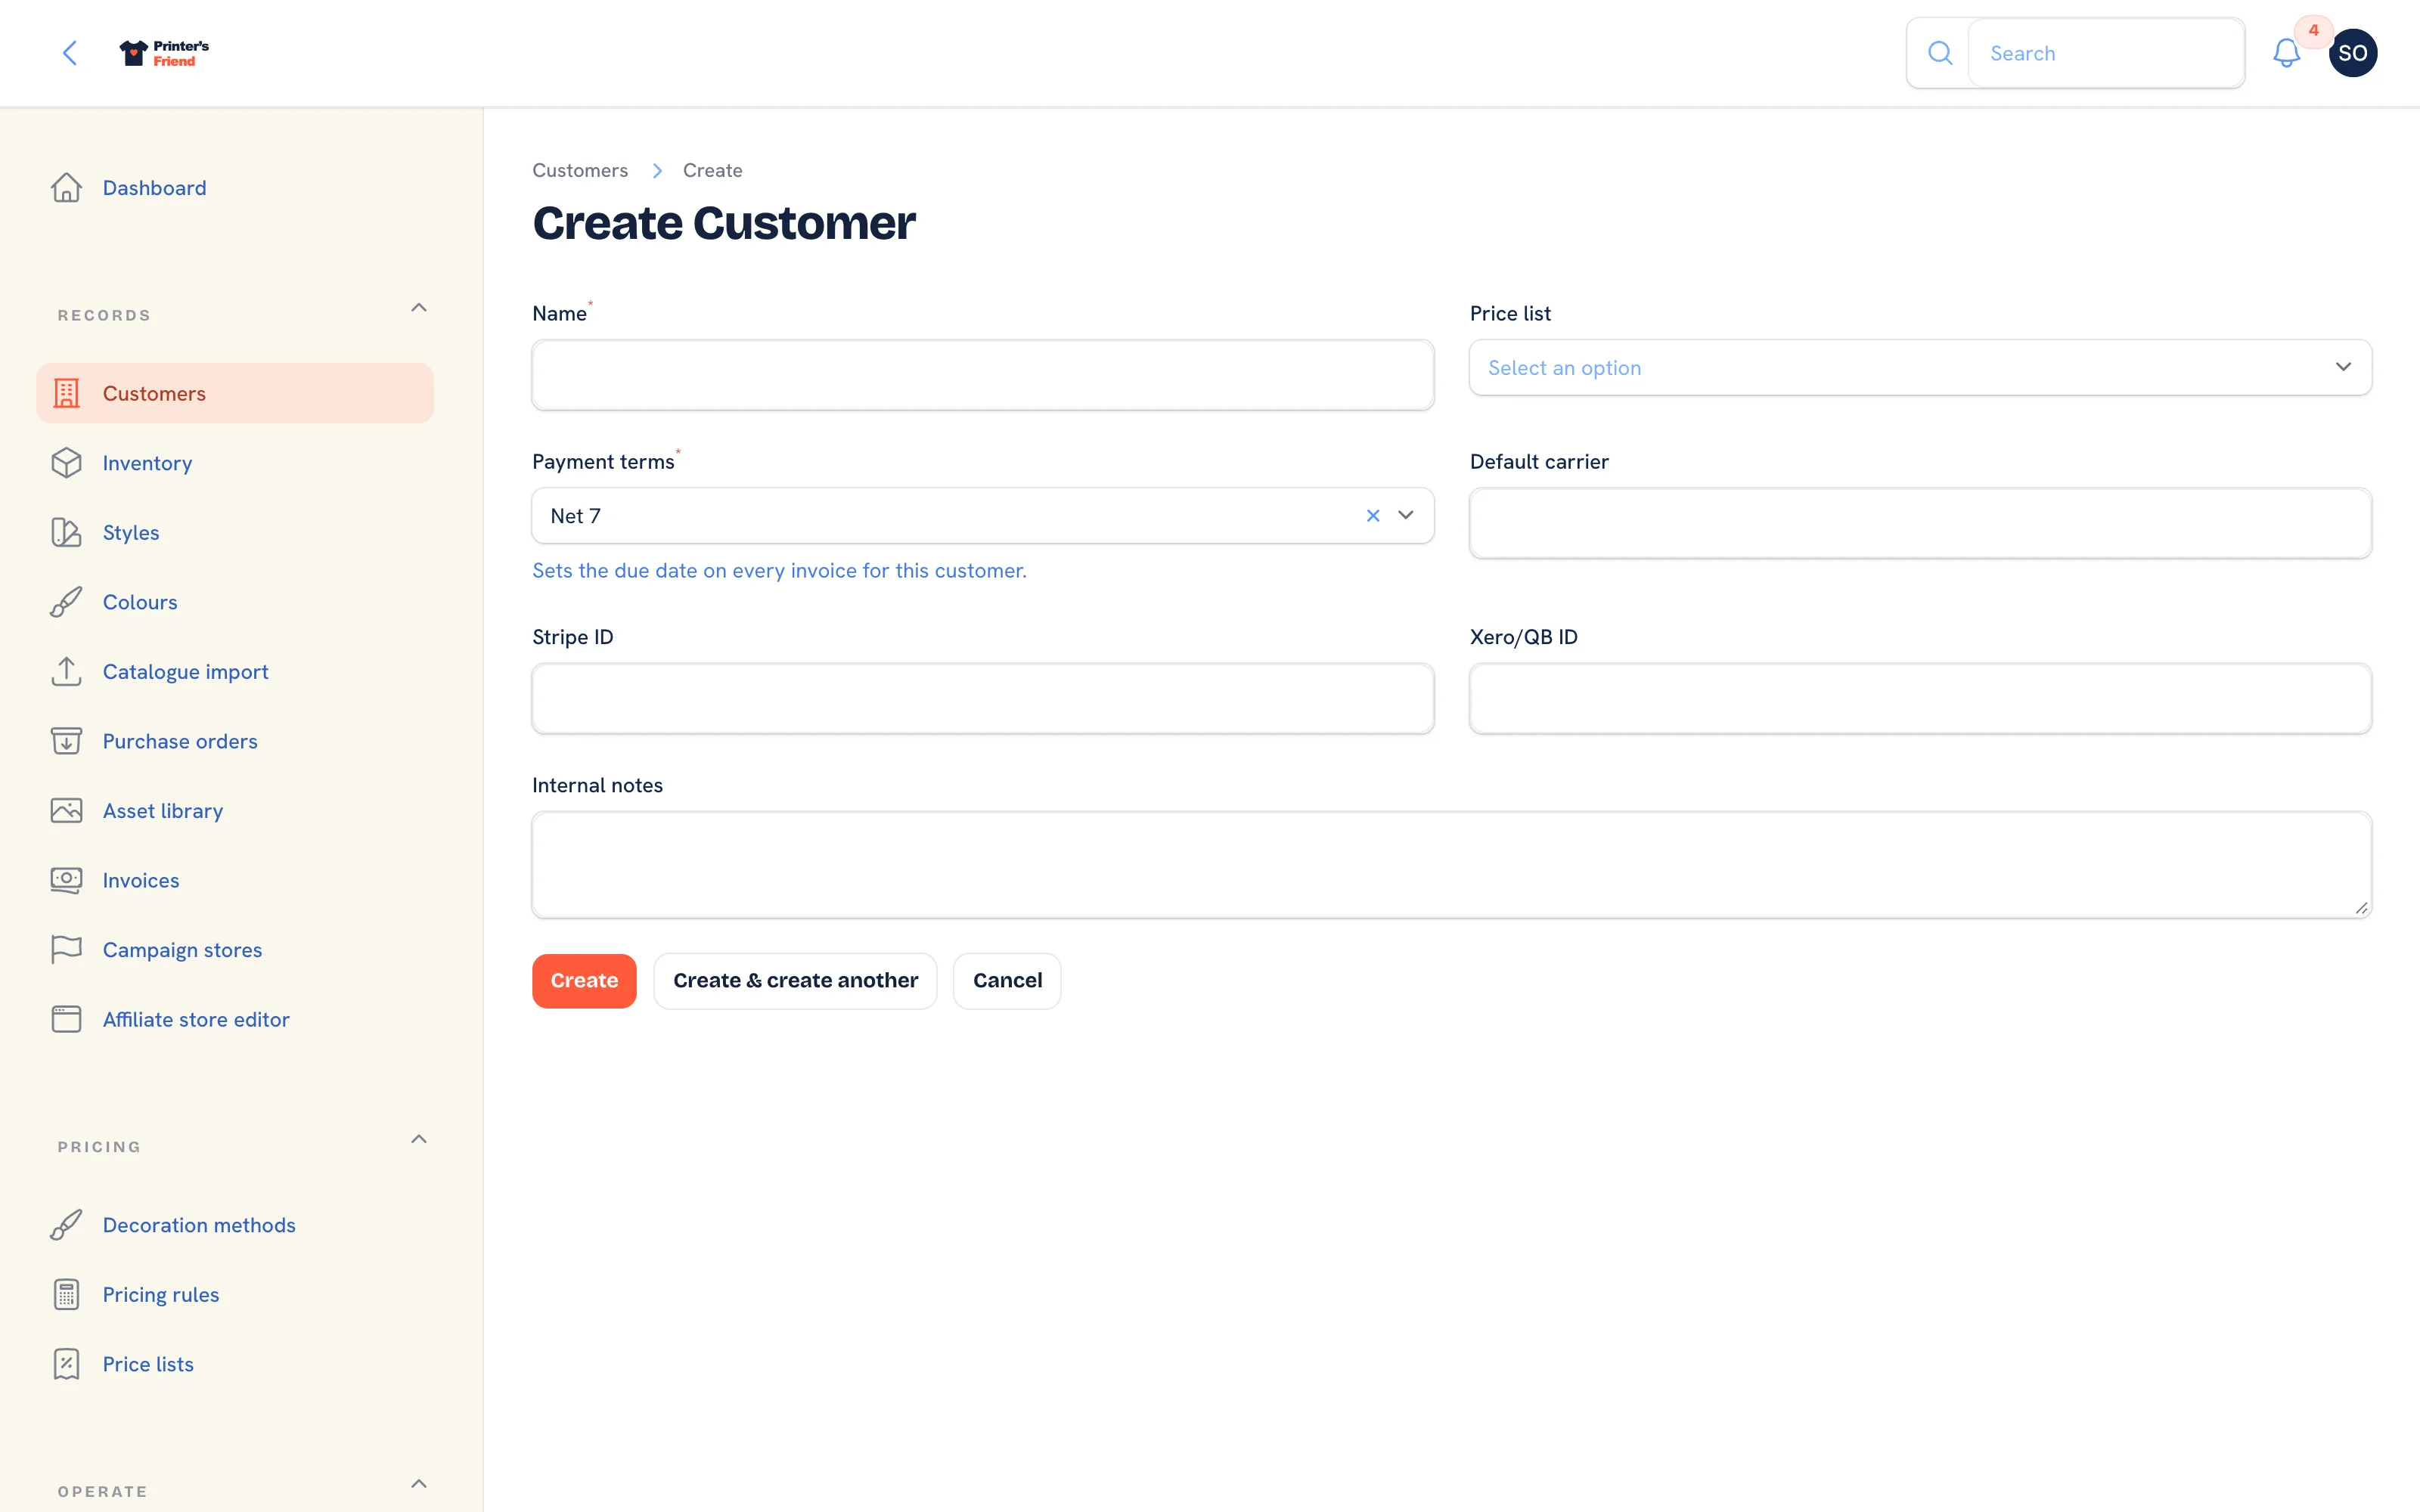The image size is (2420, 1512).
Task: Click inside the Internal notes textarea
Action: [x=1451, y=865]
